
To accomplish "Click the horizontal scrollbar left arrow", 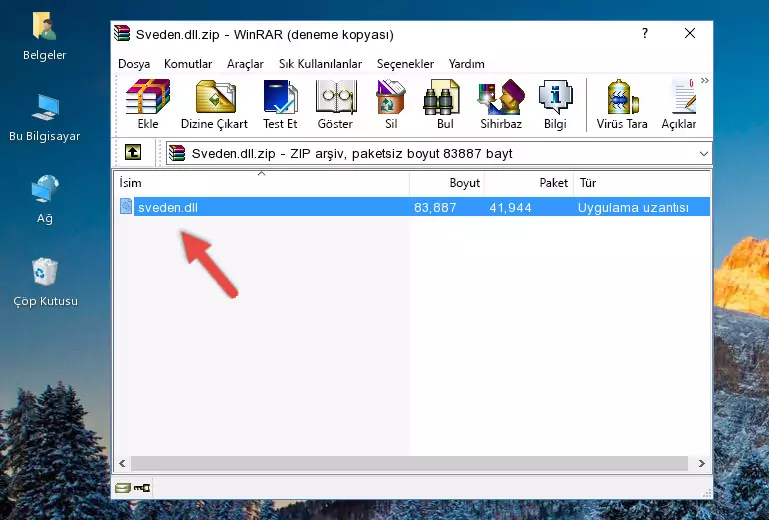I will click(x=122, y=463).
